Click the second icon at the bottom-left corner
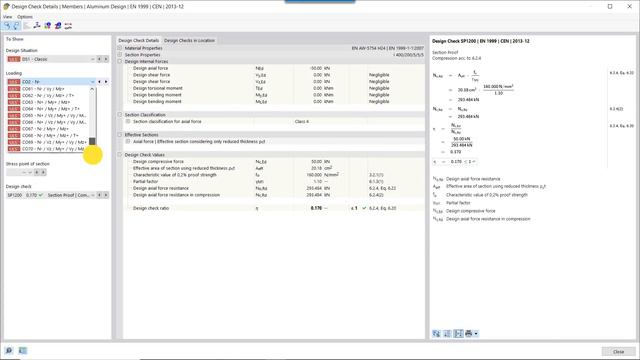Screen dimensions: 640x360 [x=23, y=351]
